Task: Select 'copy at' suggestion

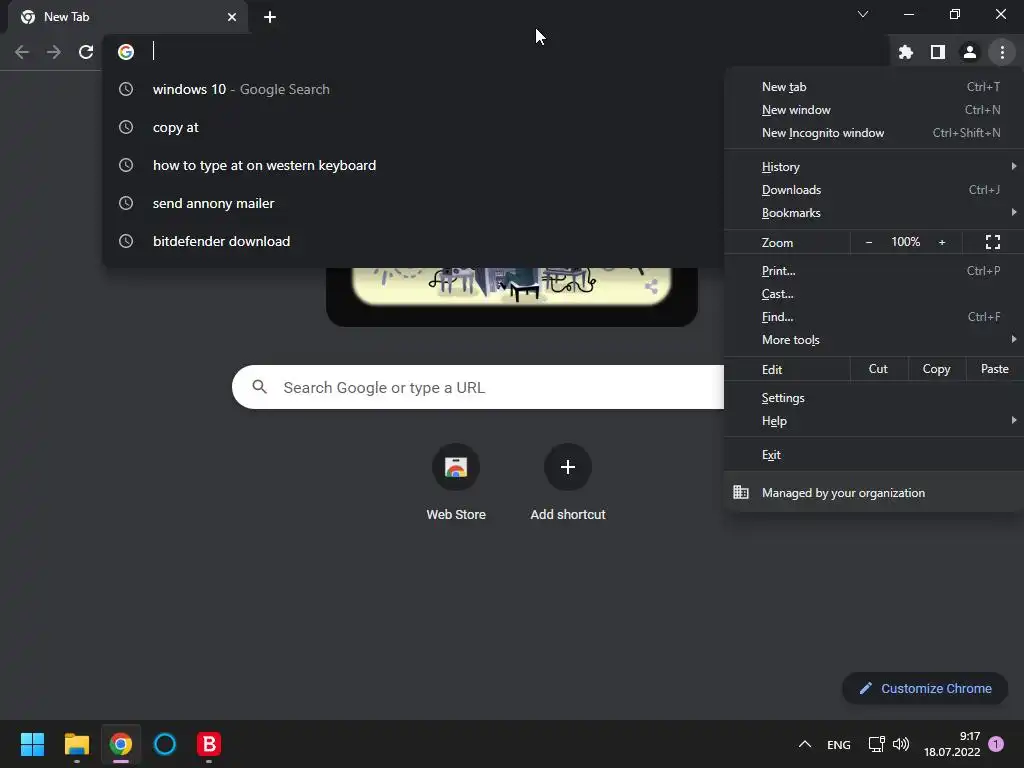Action: coord(413,127)
